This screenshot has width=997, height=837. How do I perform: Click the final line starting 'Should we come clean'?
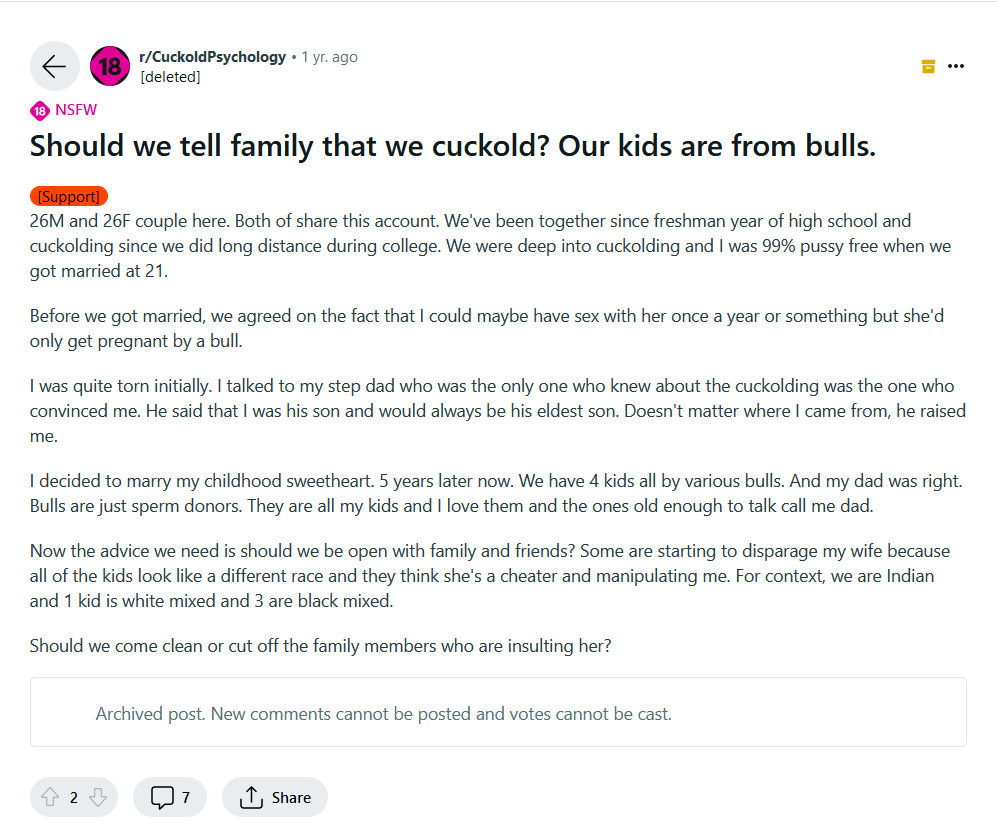[320, 645]
